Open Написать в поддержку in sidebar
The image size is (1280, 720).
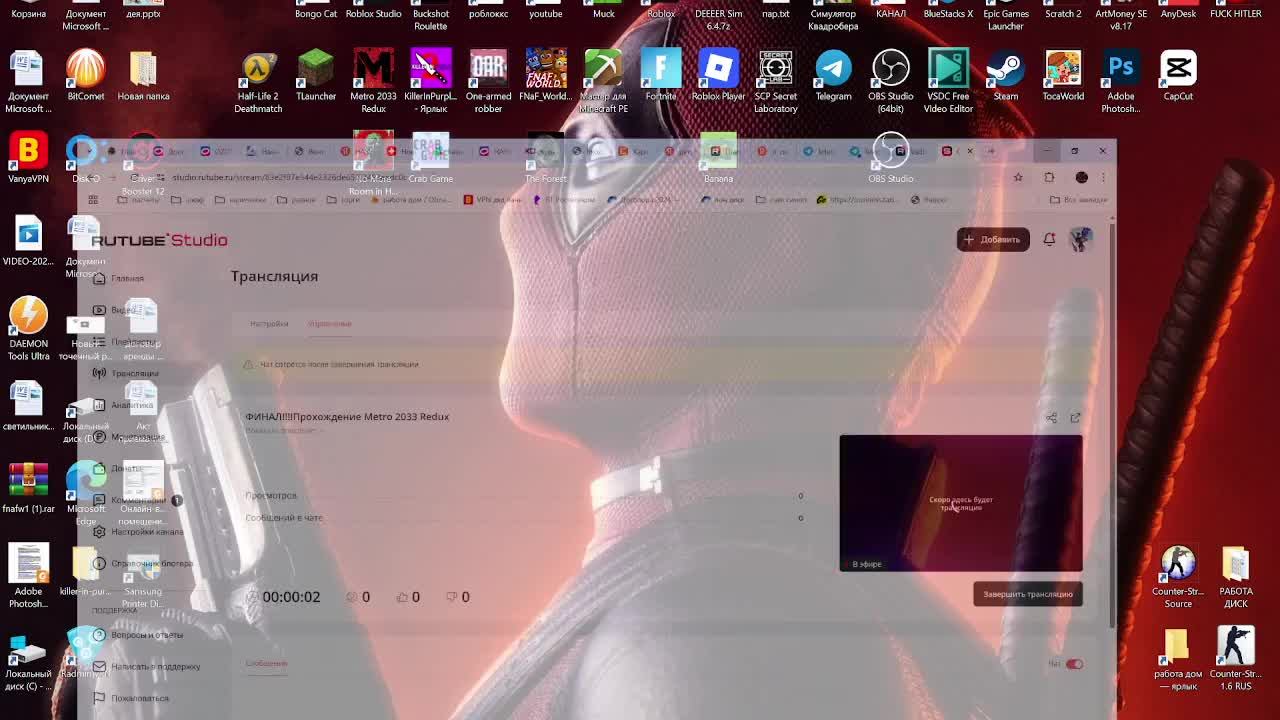click(x=146, y=667)
